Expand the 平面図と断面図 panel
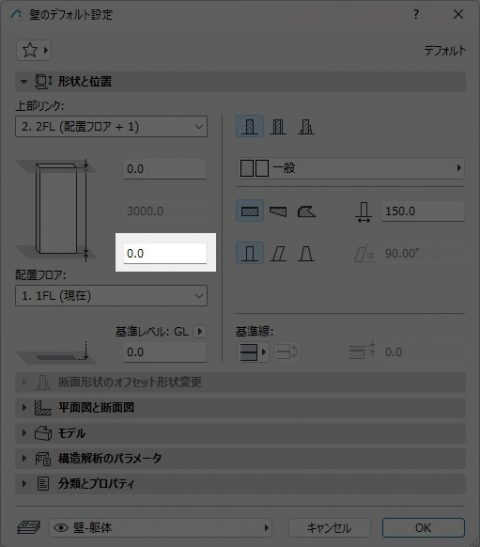480x547 pixels. [240, 408]
